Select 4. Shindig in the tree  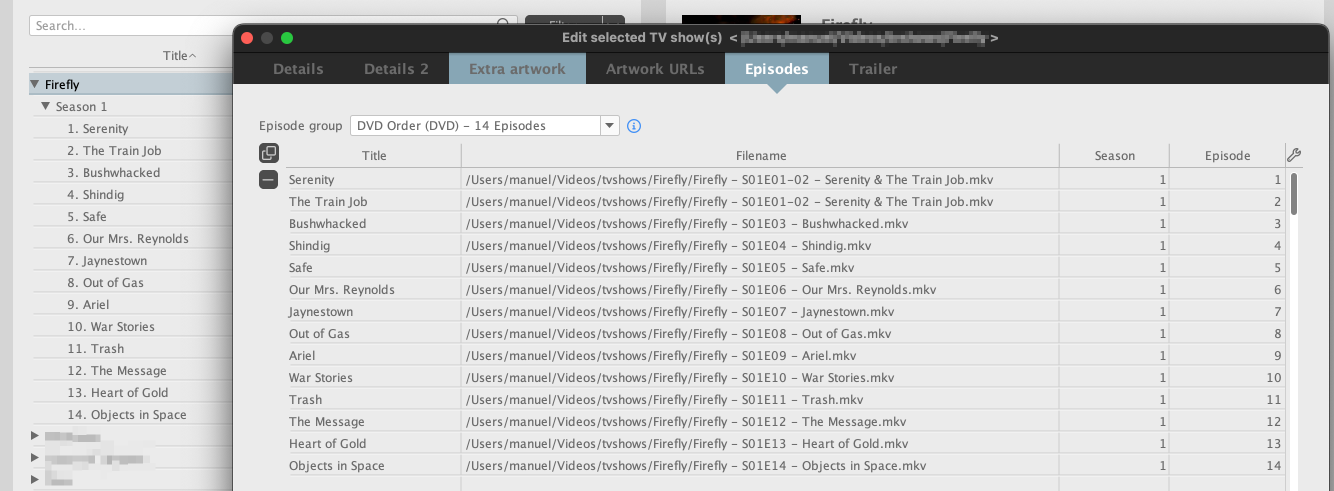pyautogui.click(x=96, y=195)
